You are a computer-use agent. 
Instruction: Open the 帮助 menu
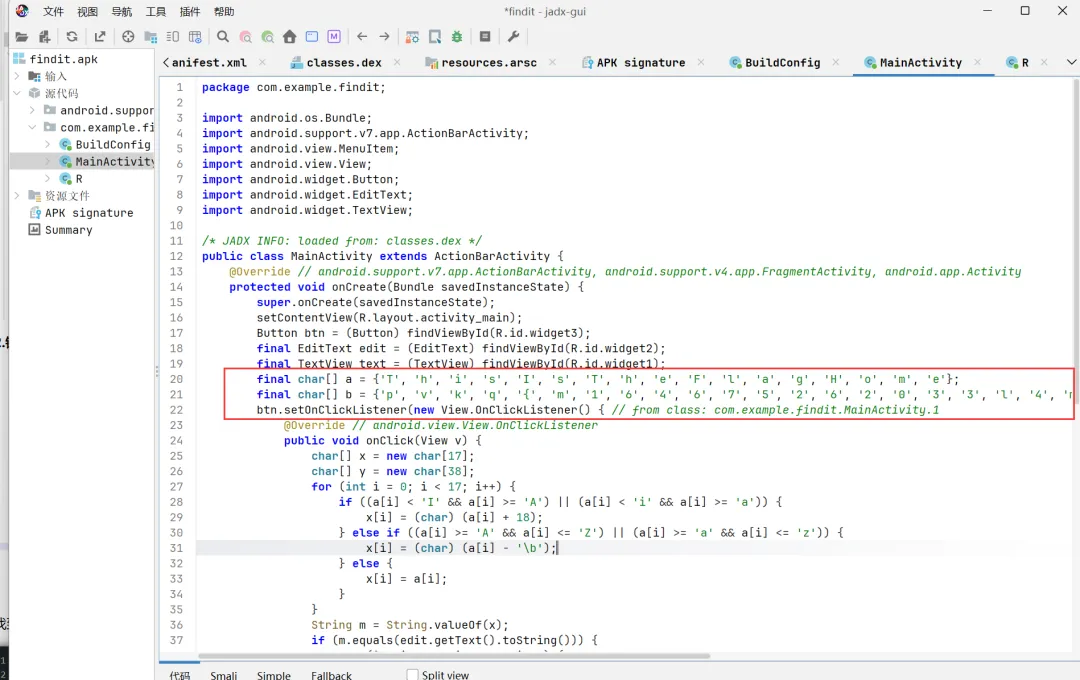(224, 12)
